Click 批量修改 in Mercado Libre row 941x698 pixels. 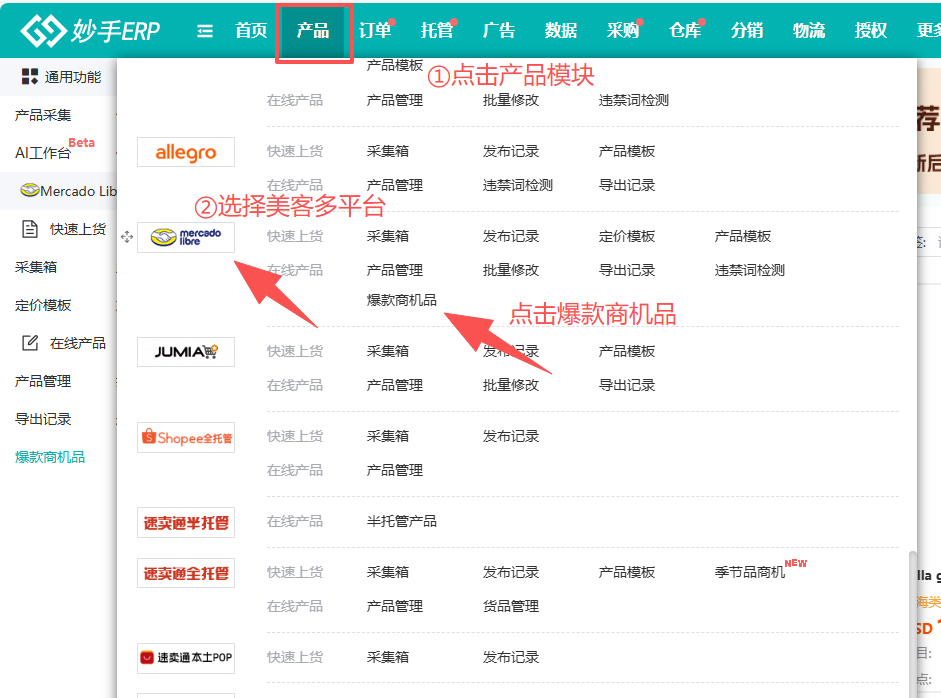point(511,270)
